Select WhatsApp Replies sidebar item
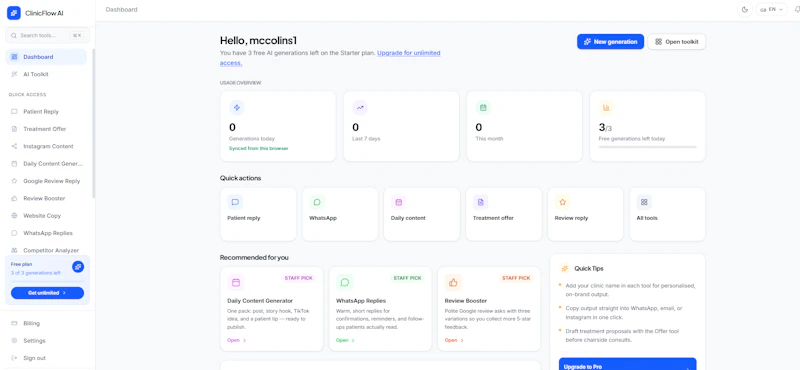The height and width of the screenshot is (370, 800). pos(46,233)
